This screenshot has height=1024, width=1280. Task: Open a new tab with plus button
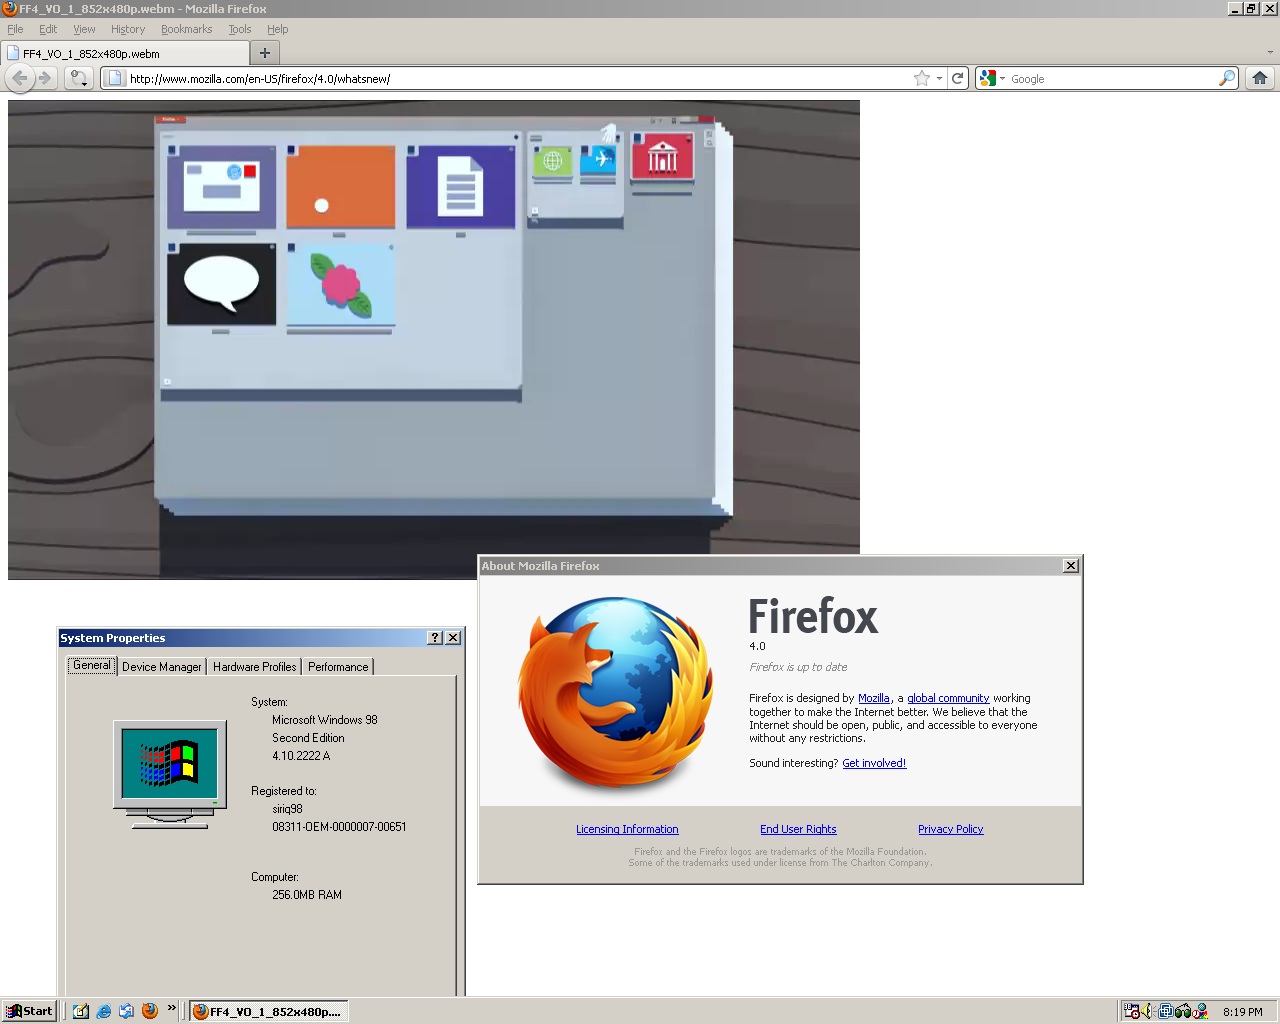[265, 53]
